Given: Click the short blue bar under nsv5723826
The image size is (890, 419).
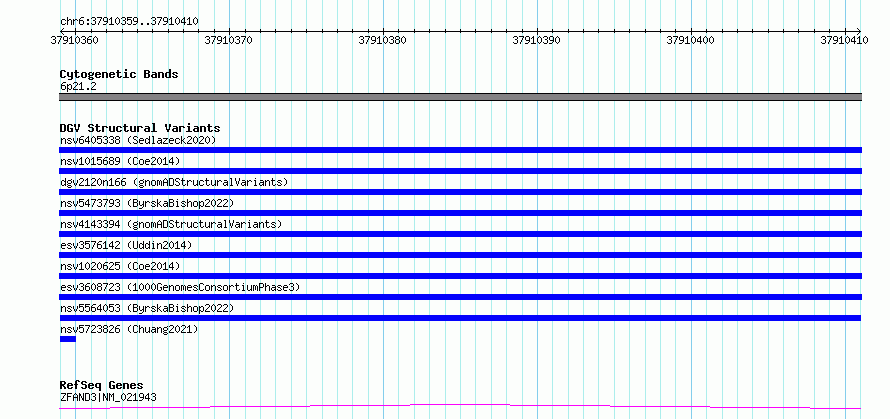Looking at the screenshot, I should coord(68,339).
